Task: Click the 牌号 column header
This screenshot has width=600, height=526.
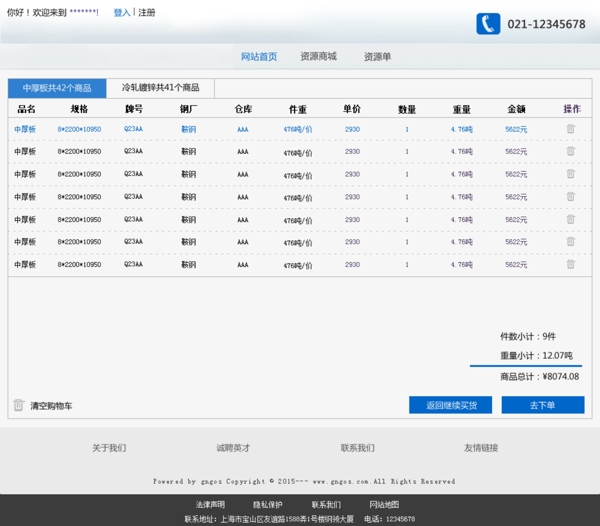Action: pyautogui.click(x=134, y=109)
